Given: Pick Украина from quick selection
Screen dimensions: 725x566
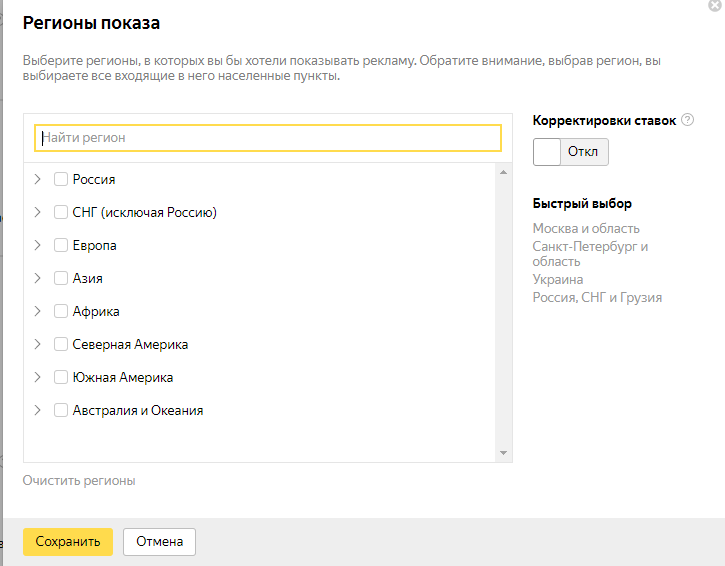Looking at the screenshot, I should [558, 280].
